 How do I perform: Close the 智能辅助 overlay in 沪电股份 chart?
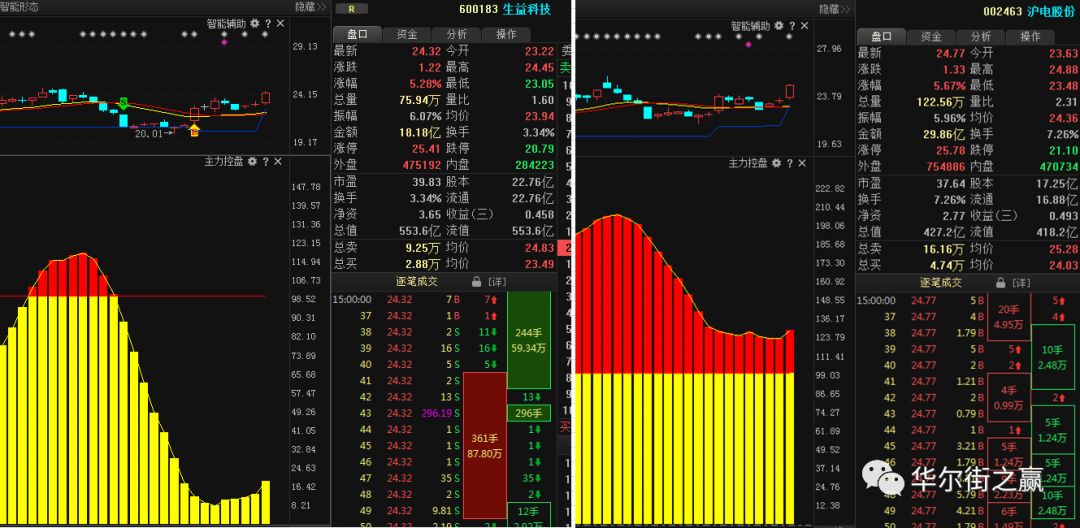804,25
